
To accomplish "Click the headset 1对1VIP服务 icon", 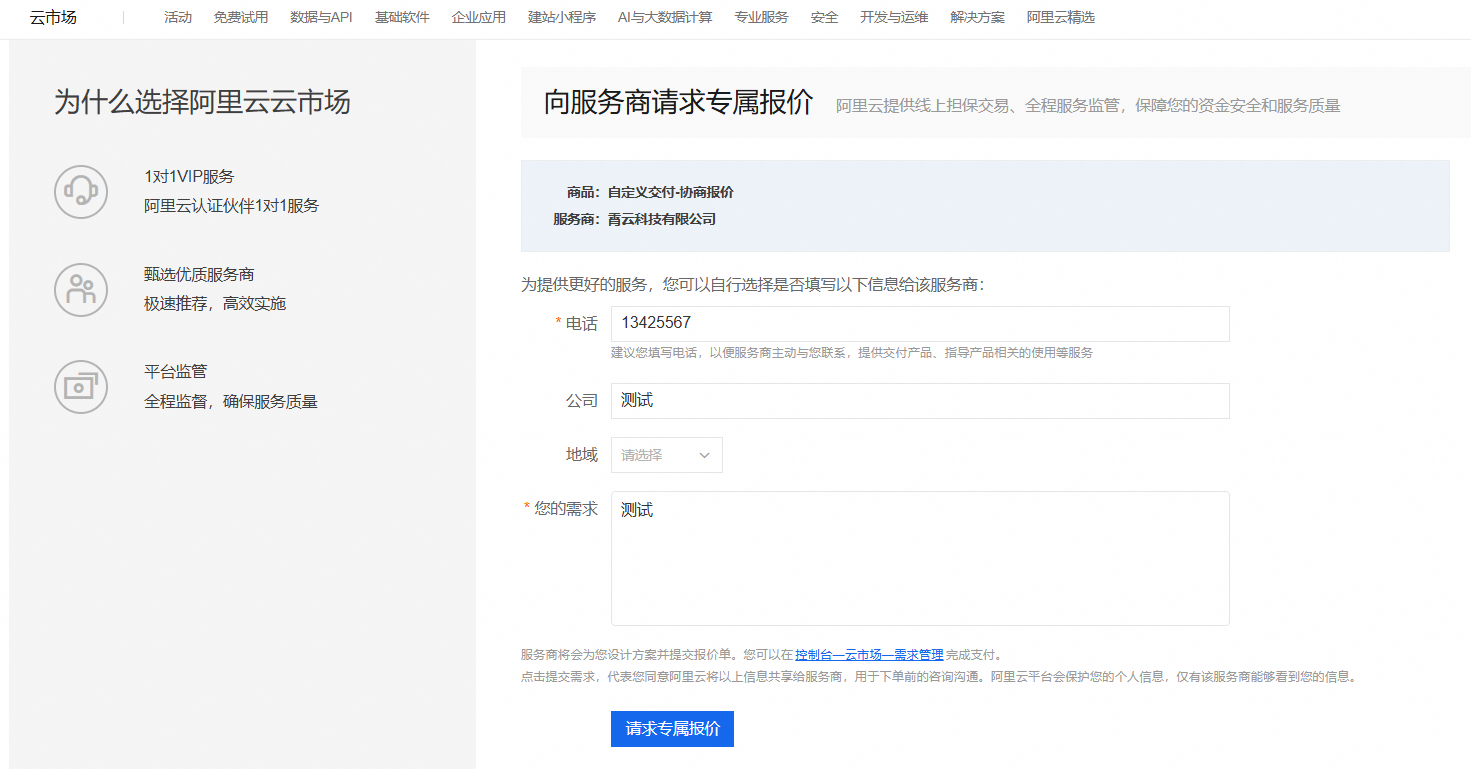I will pyautogui.click(x=81, y=192).
